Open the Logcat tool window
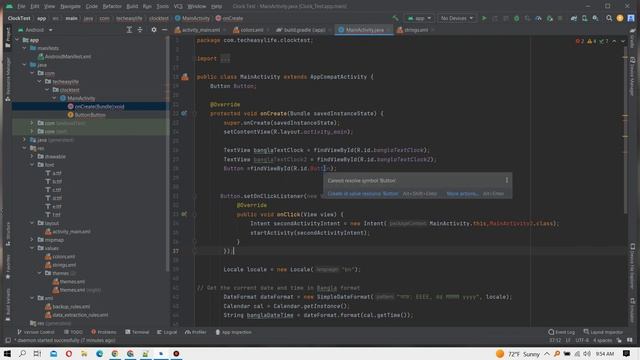Screen dimensions: 640x360 click(167, 332)
